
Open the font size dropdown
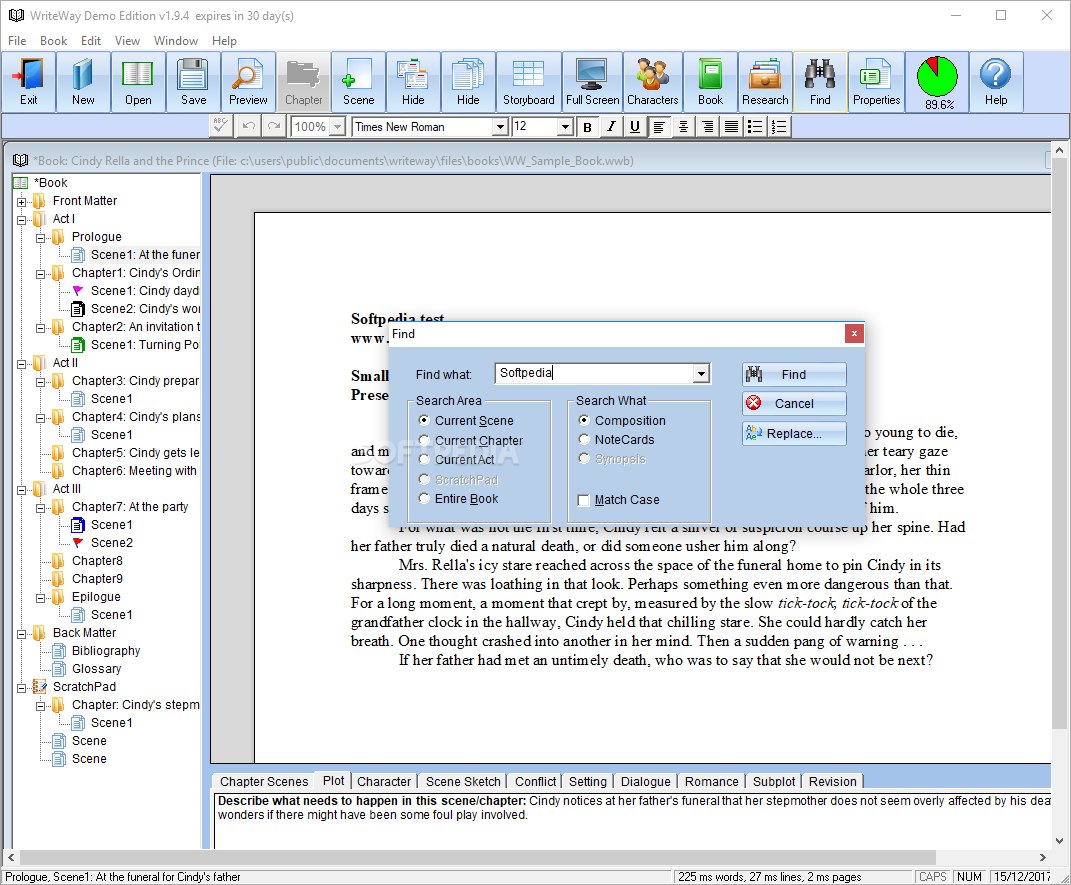click(565, 127)
